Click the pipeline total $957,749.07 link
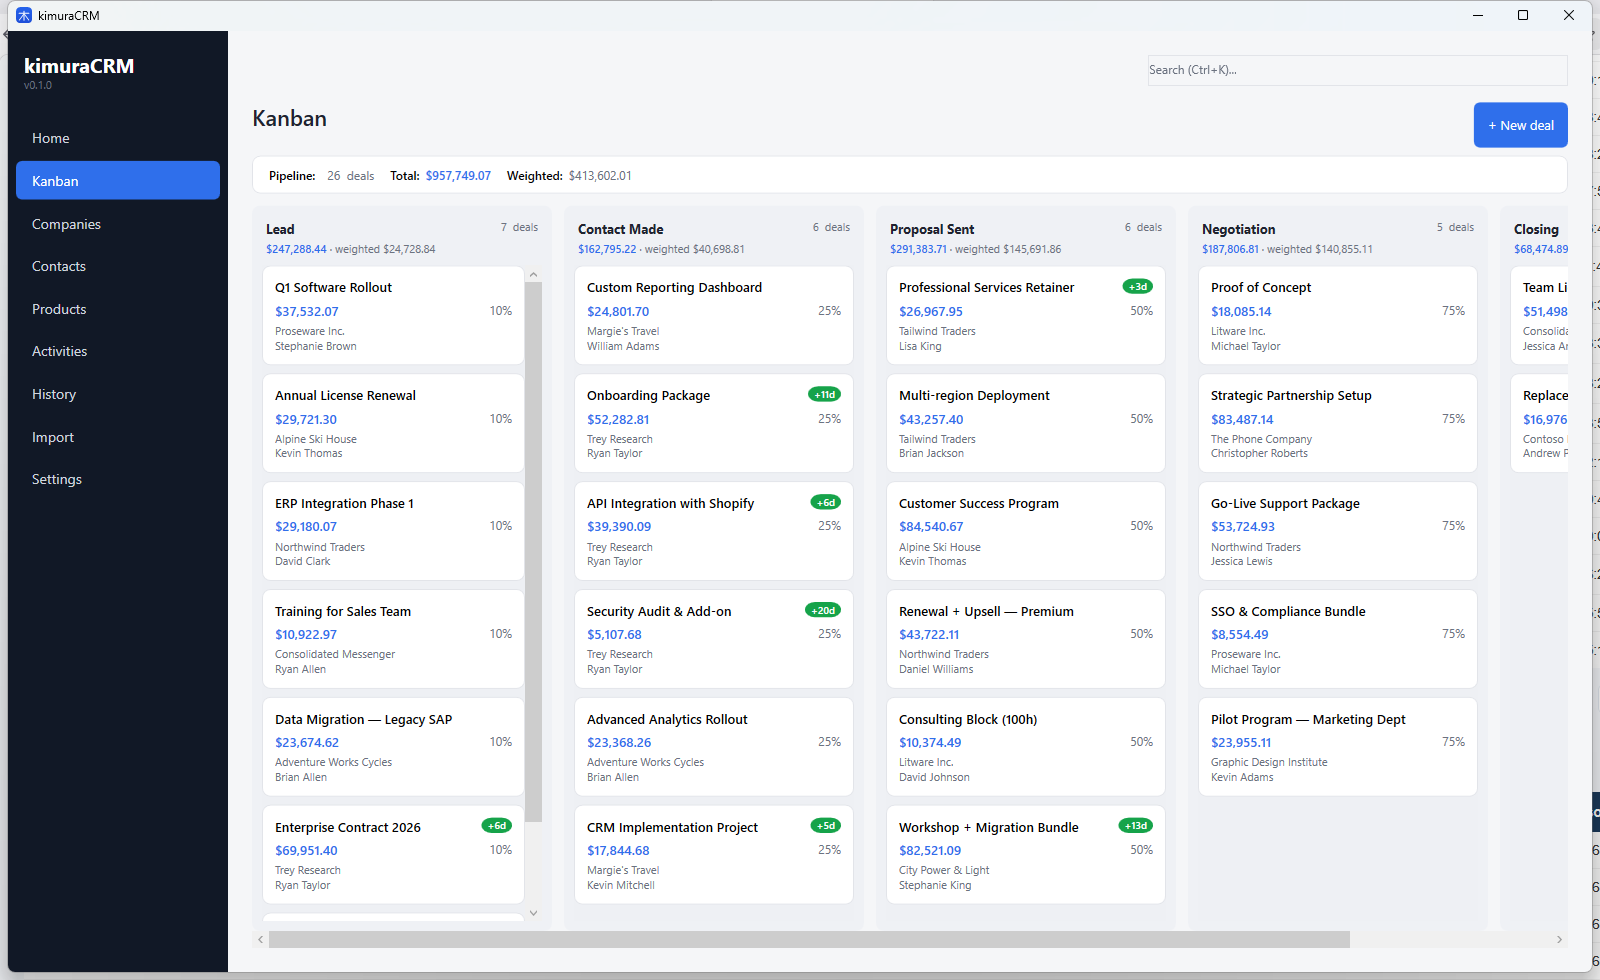This screenshot has height=980, width=1600. pyautogui.click(x=458, y=175)
